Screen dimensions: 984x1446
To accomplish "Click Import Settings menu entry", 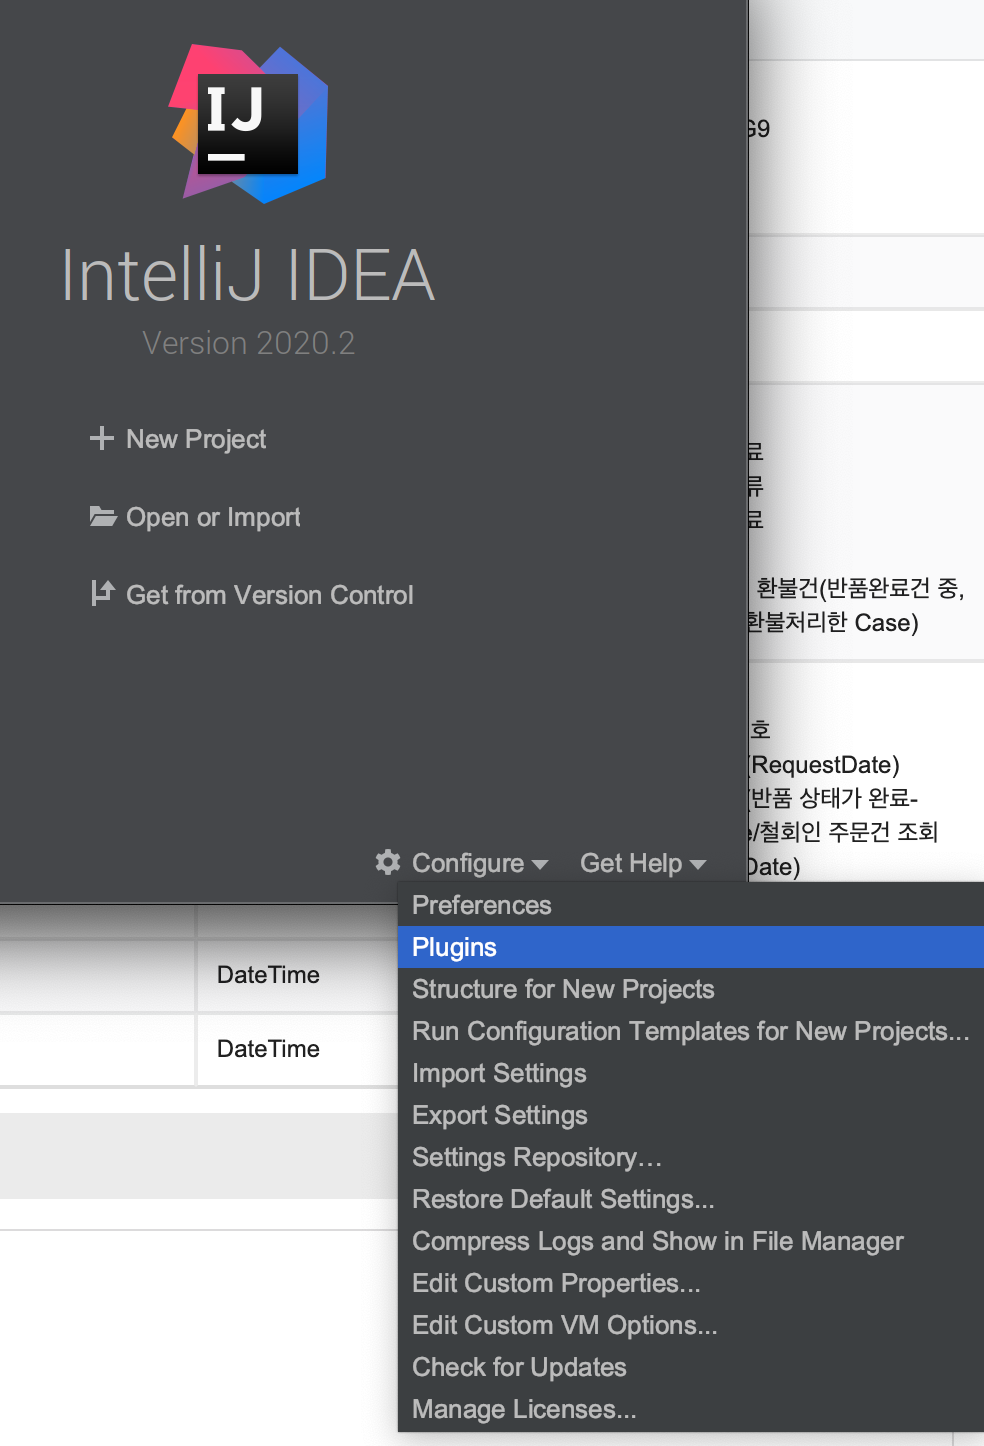I will (691, 1073).
